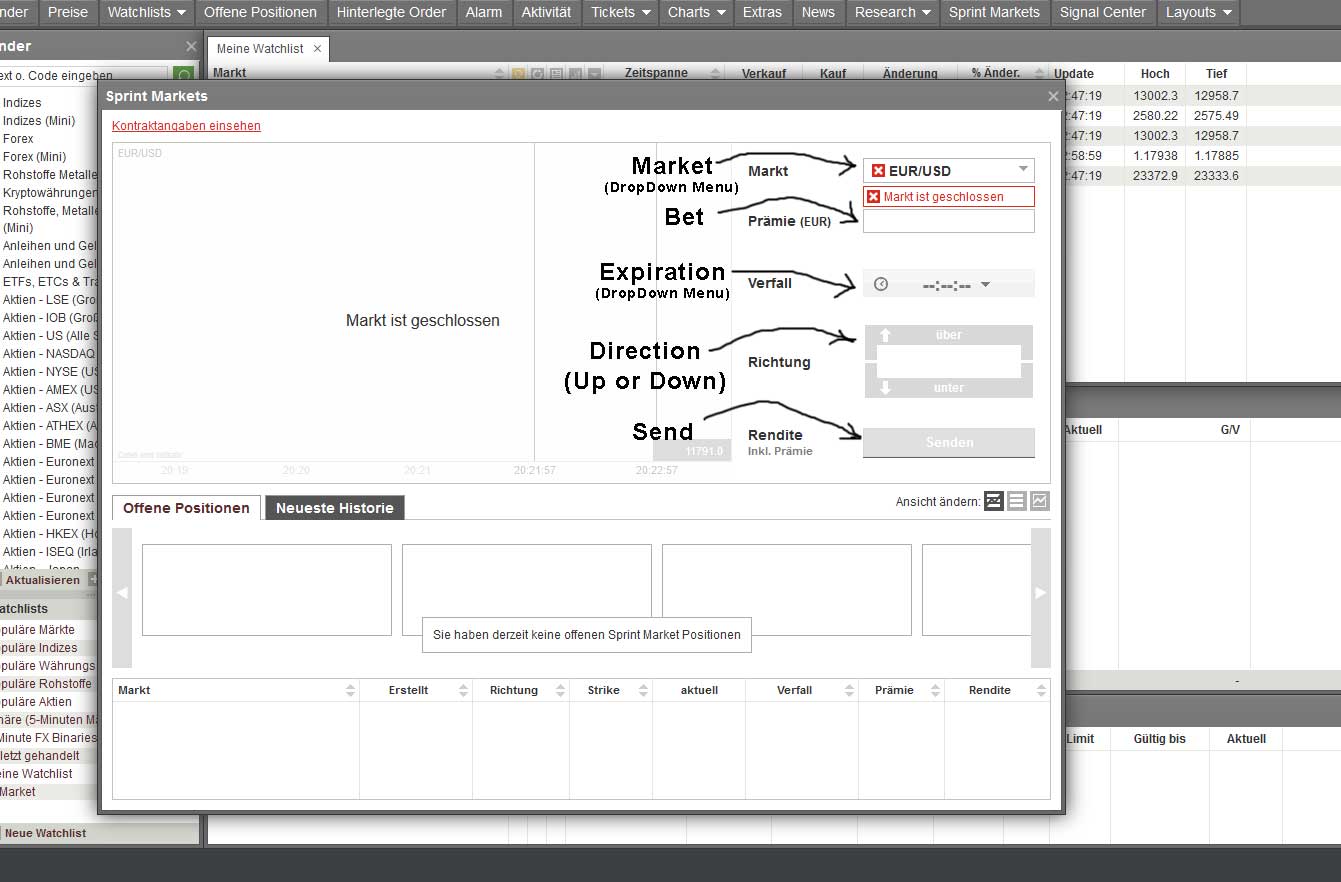This screenshot has width=1341, height=882.
Task: Open the Research menu
Action: (885, 13)
